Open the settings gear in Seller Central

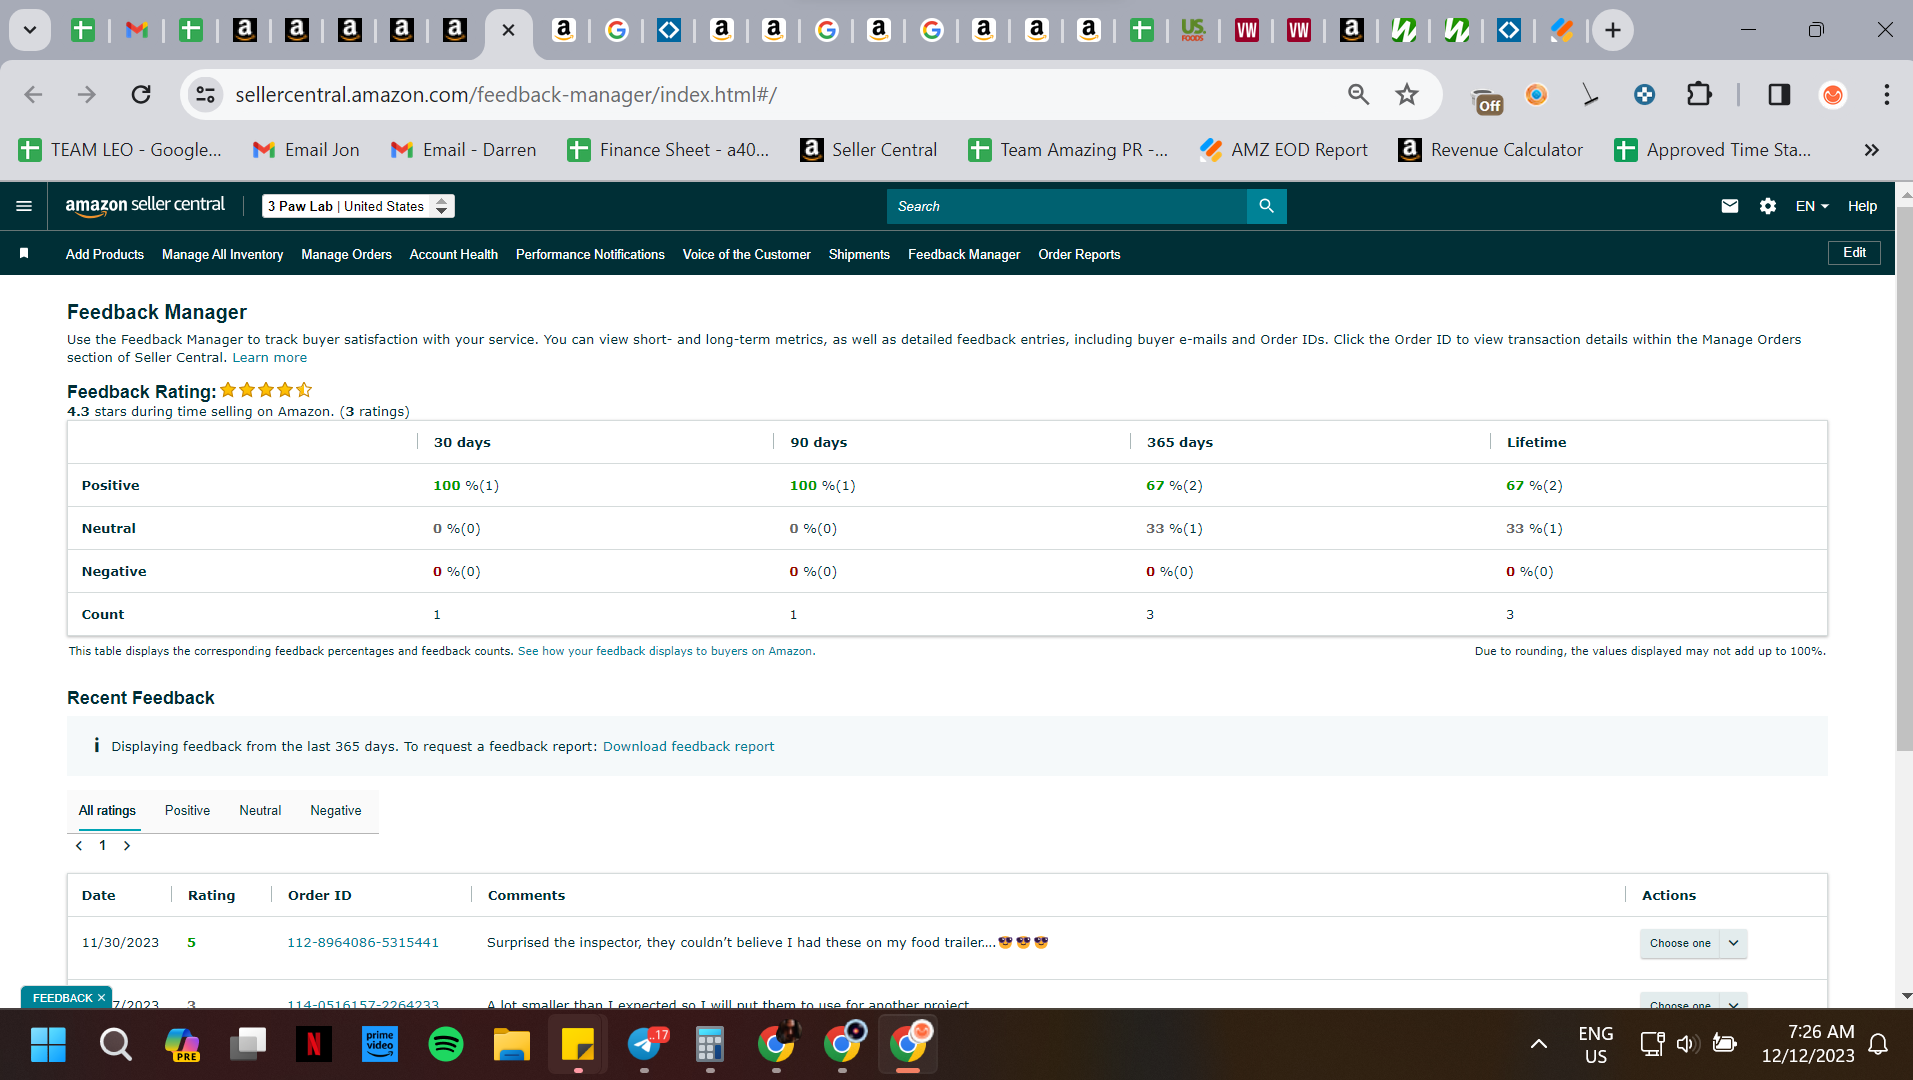click(1767, 206)
